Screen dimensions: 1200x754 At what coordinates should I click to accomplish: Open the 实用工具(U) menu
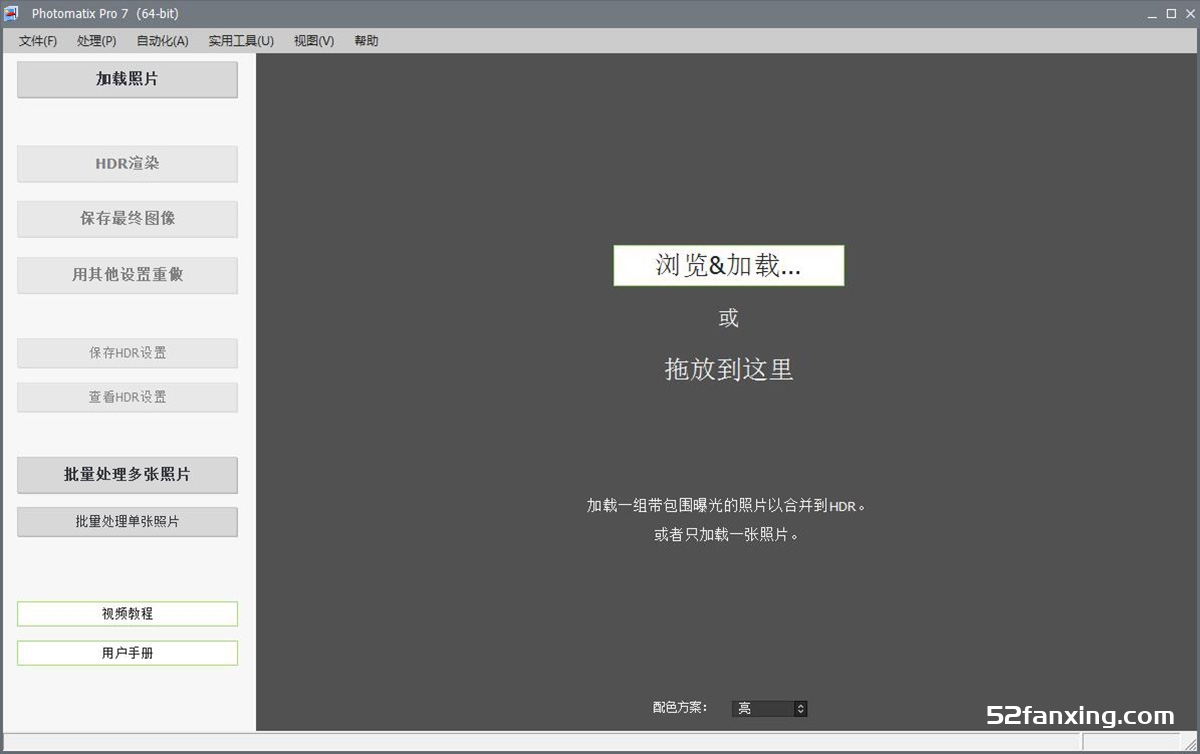click(x=241, y=41)
